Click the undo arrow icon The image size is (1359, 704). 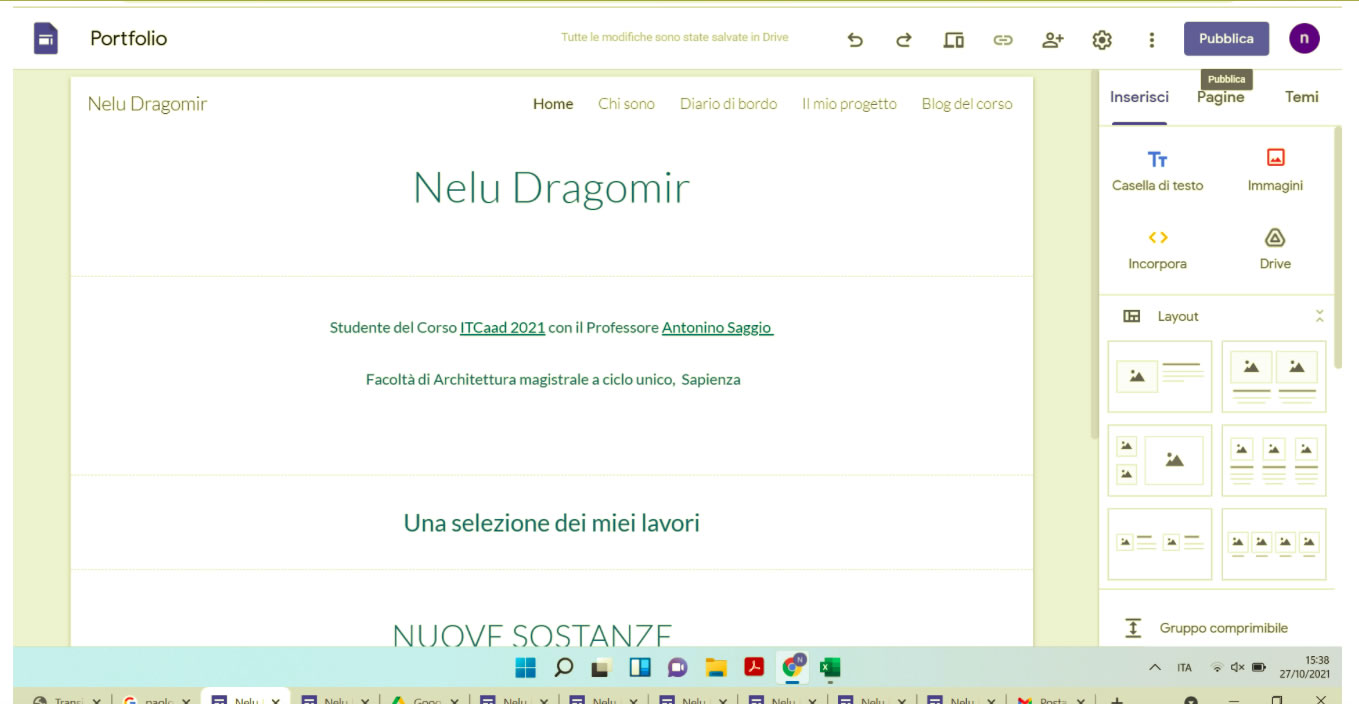tap(855, 40)
